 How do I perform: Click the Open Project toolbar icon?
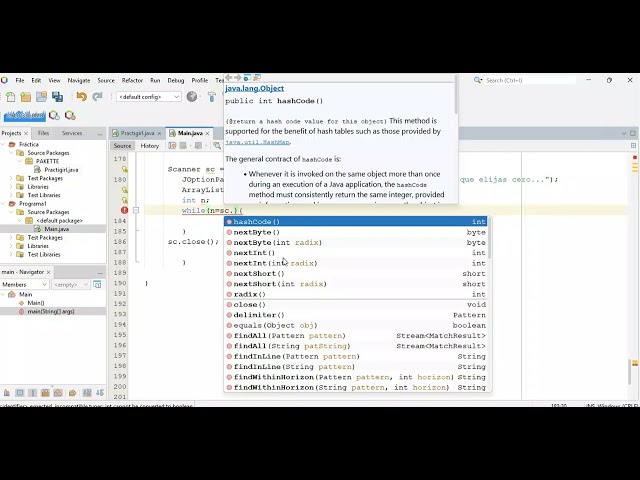pyautogui.click(x=41, y=97)
